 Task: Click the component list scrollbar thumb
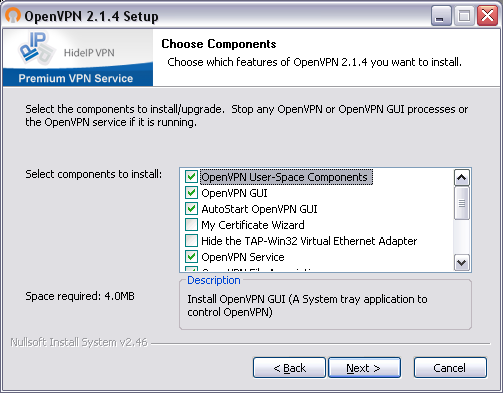[462, 203]
